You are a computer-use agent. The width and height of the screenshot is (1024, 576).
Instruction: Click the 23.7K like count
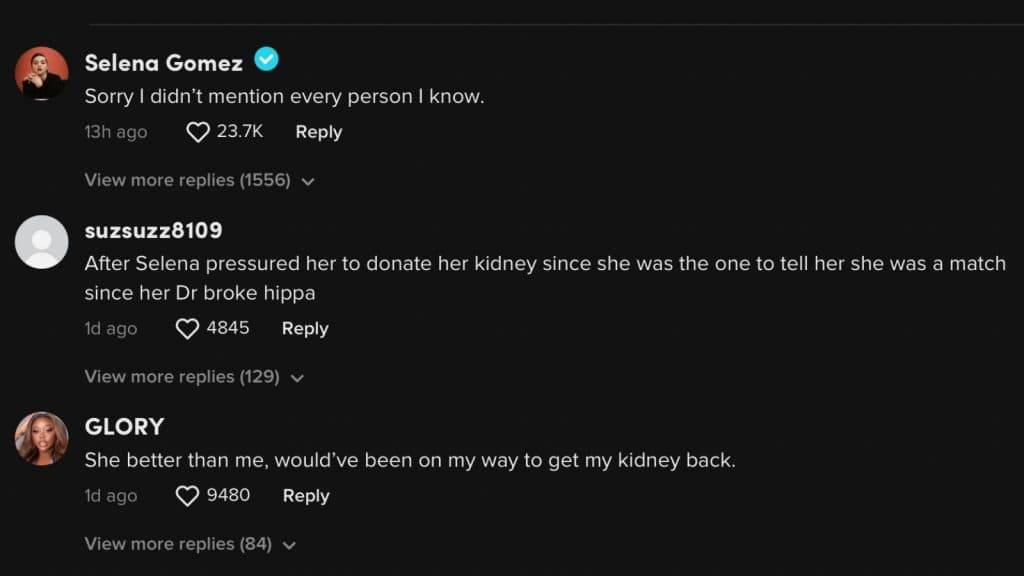click(240, 131)
